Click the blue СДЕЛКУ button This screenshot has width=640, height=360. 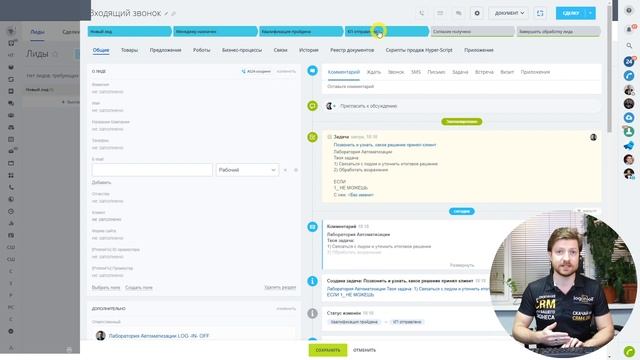[571, 13]
